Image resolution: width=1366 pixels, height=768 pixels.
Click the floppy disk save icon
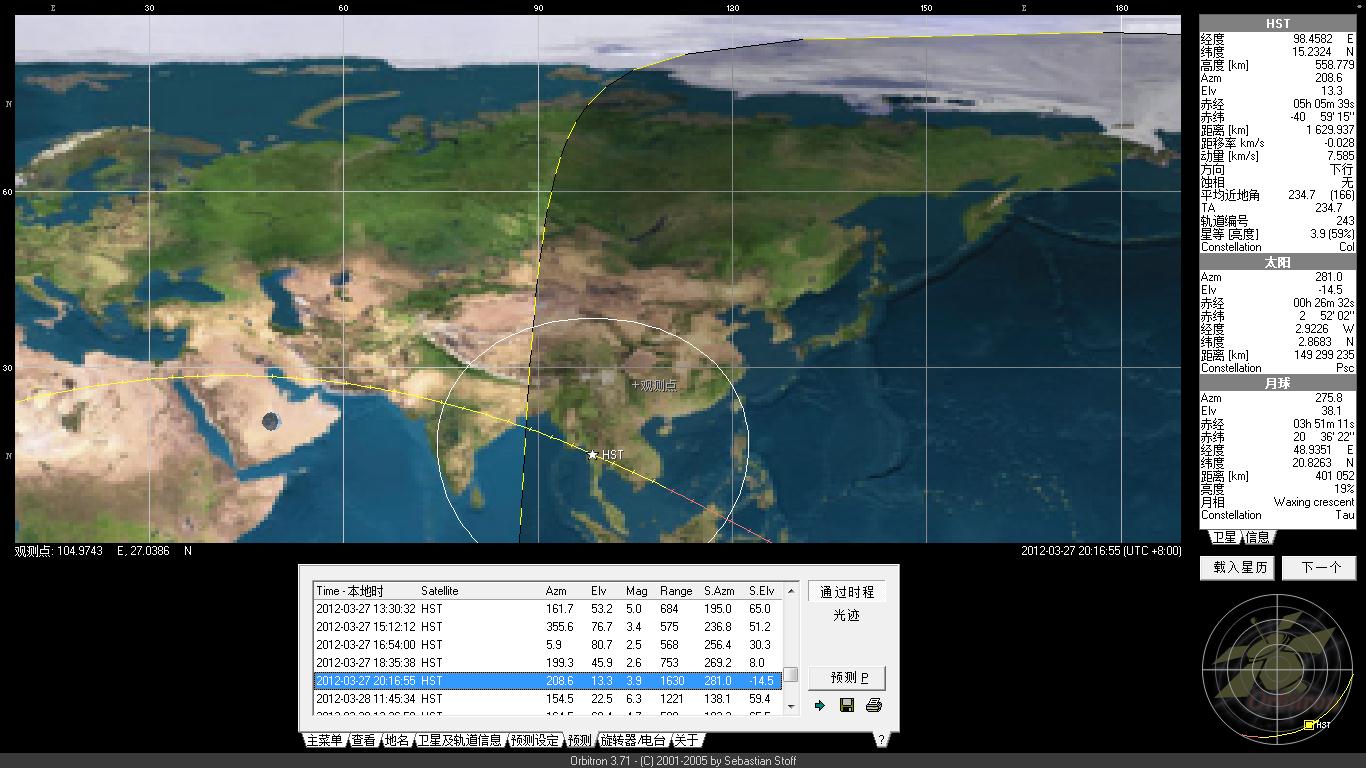coord(847,706)
